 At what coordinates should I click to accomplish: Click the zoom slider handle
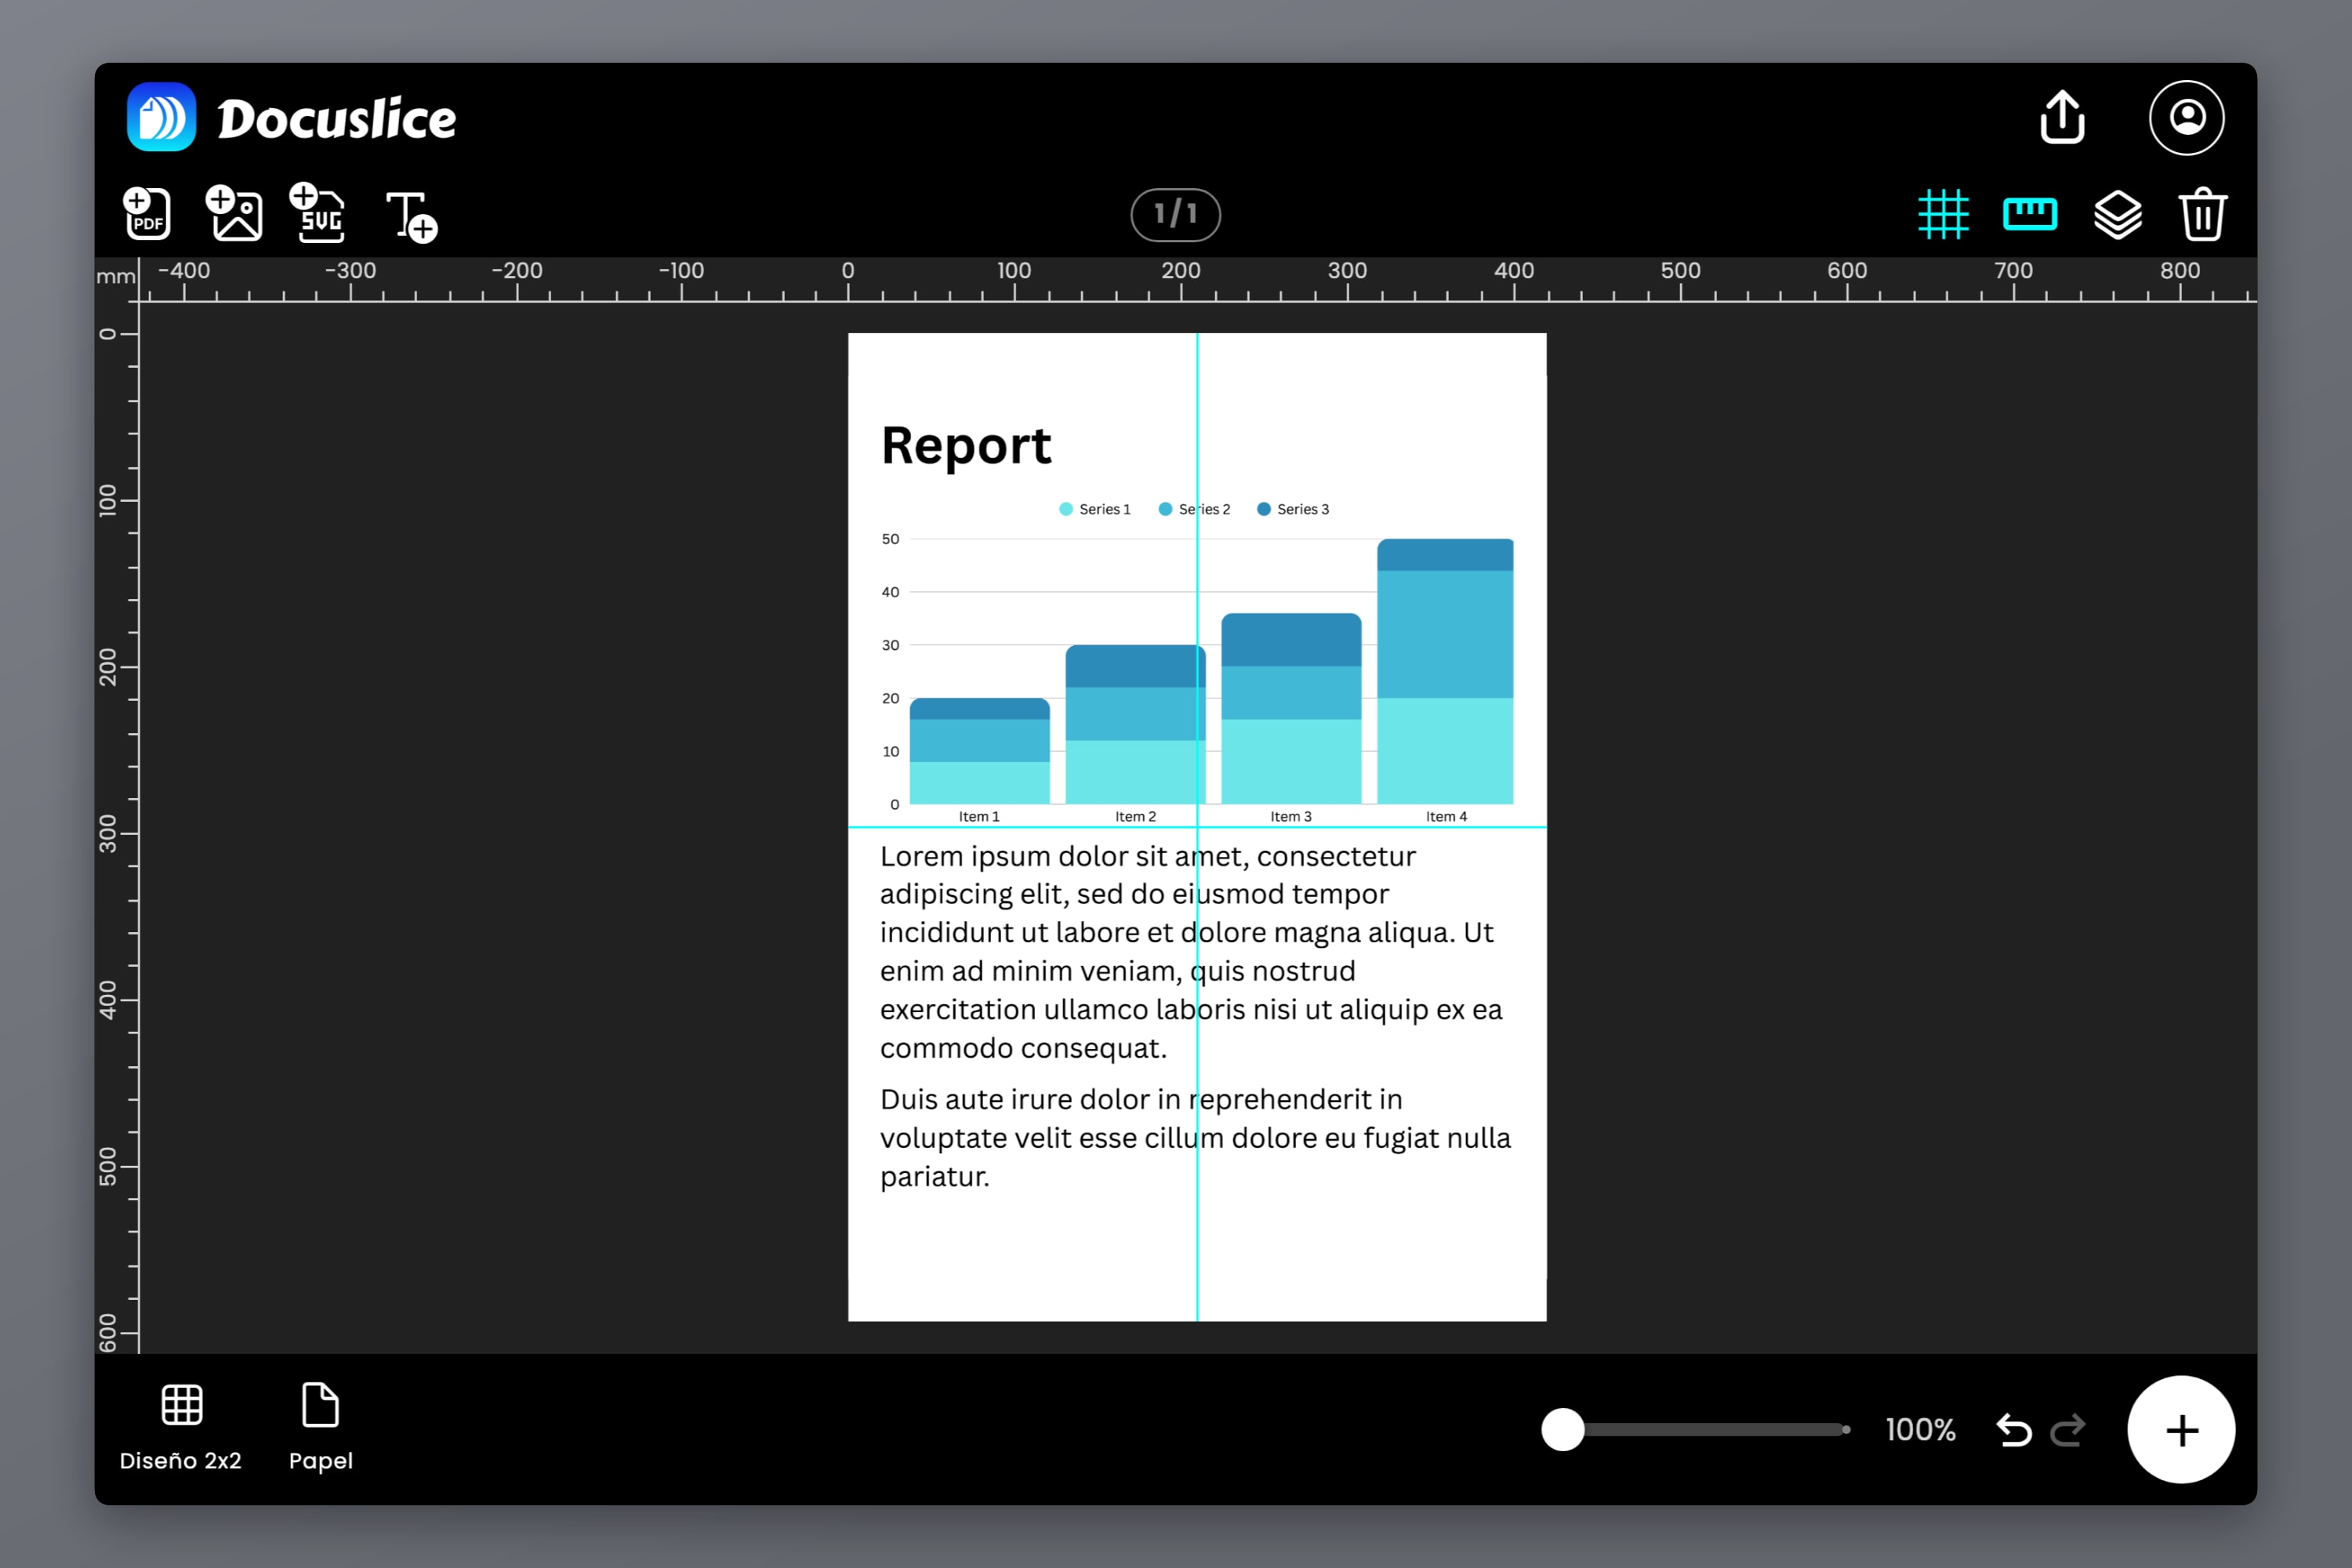coord(1562,1429)
